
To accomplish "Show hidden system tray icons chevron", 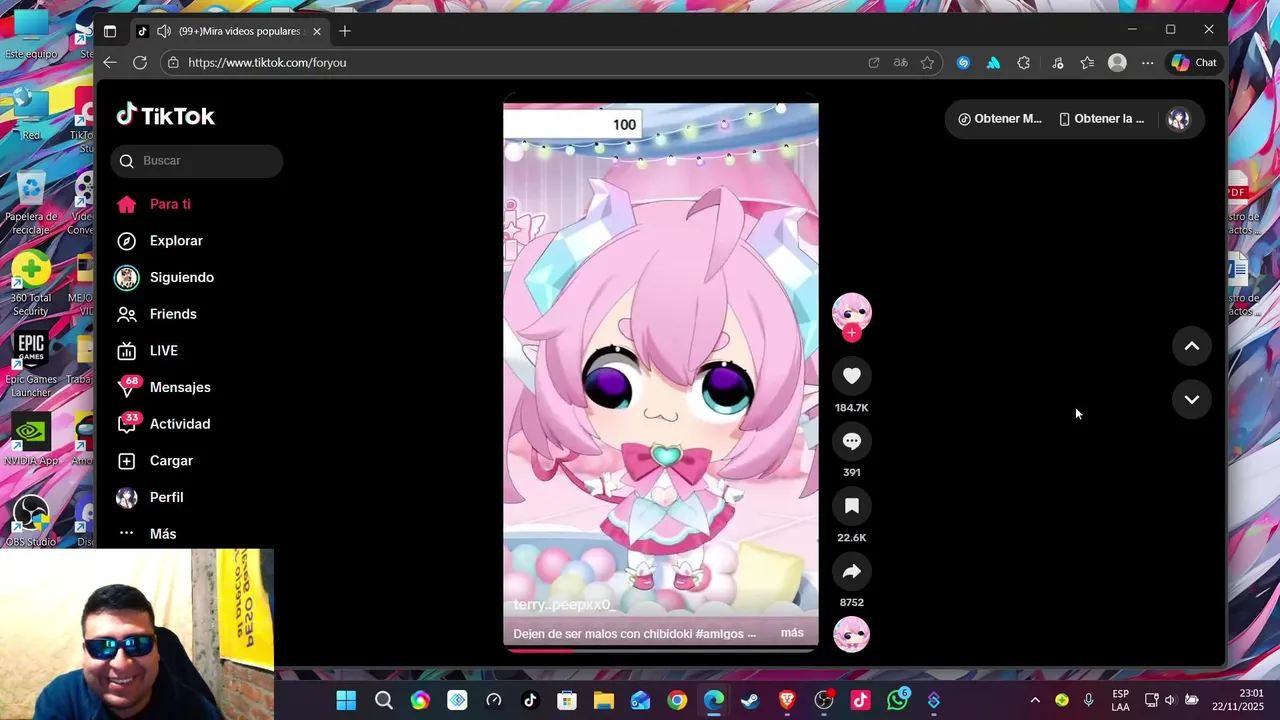I will coord(1035,700).
